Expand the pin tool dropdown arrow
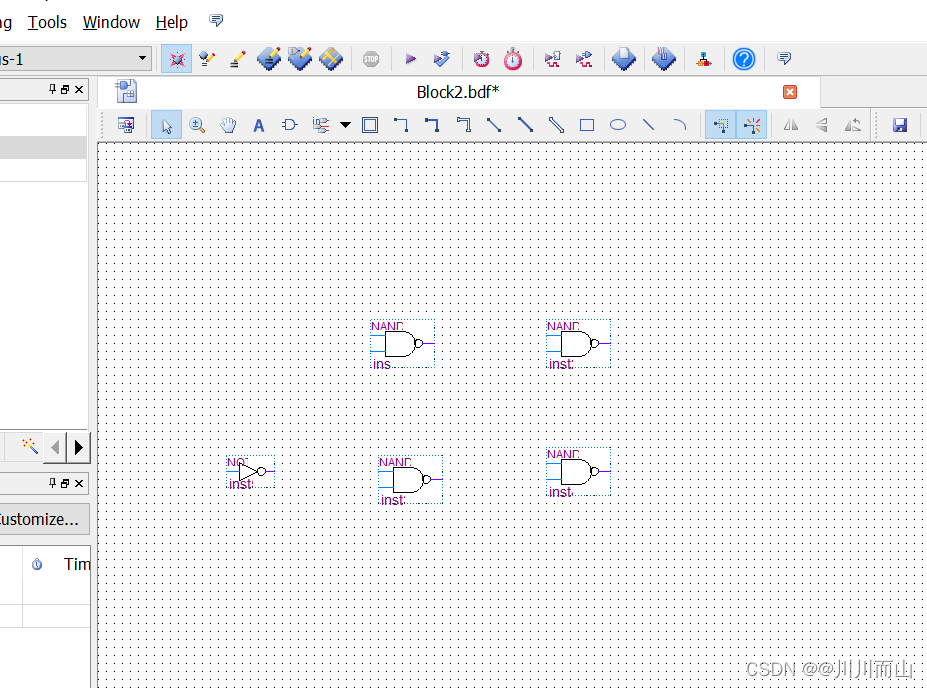The height and width of the screenshot is (688, 927). [345, 125]
